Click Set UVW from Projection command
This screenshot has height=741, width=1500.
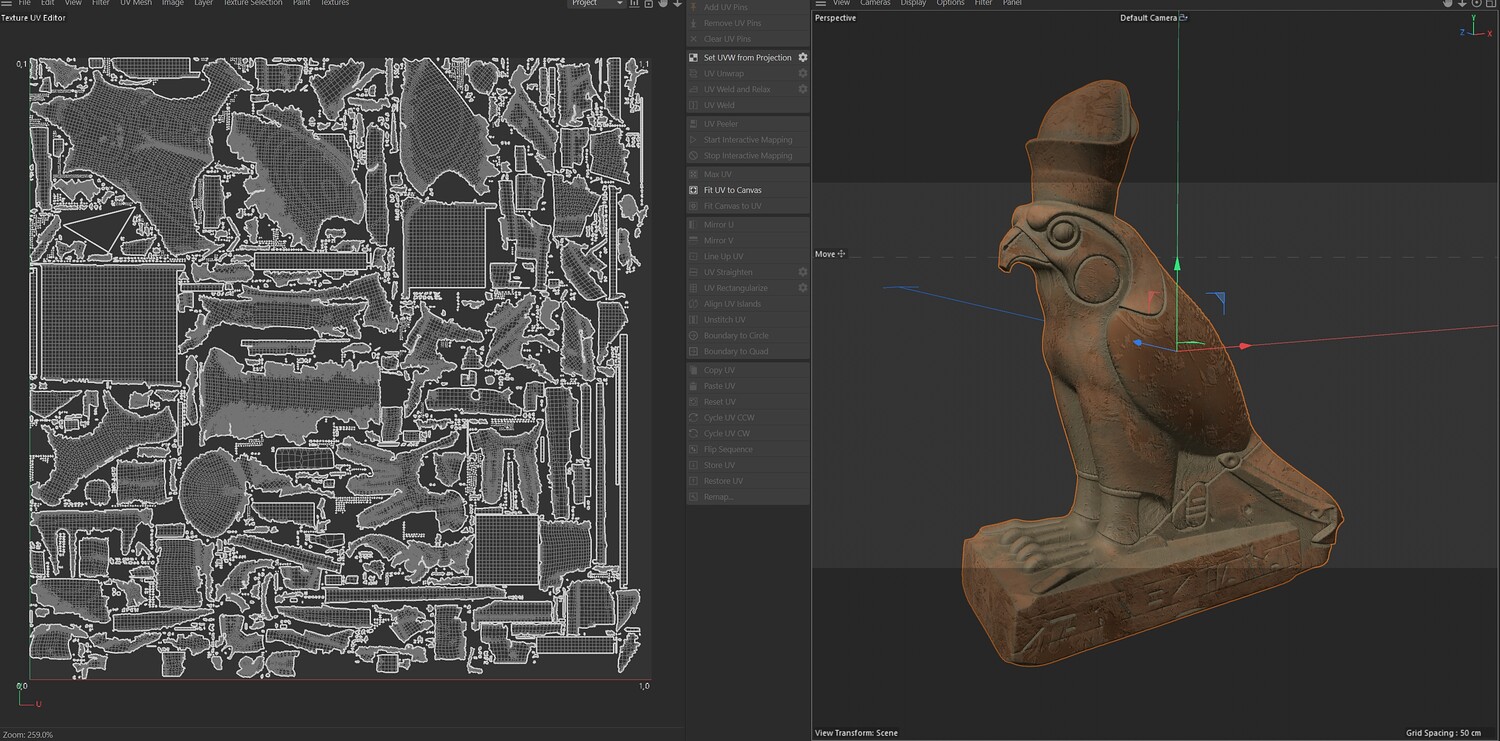[x=747, y=58]
